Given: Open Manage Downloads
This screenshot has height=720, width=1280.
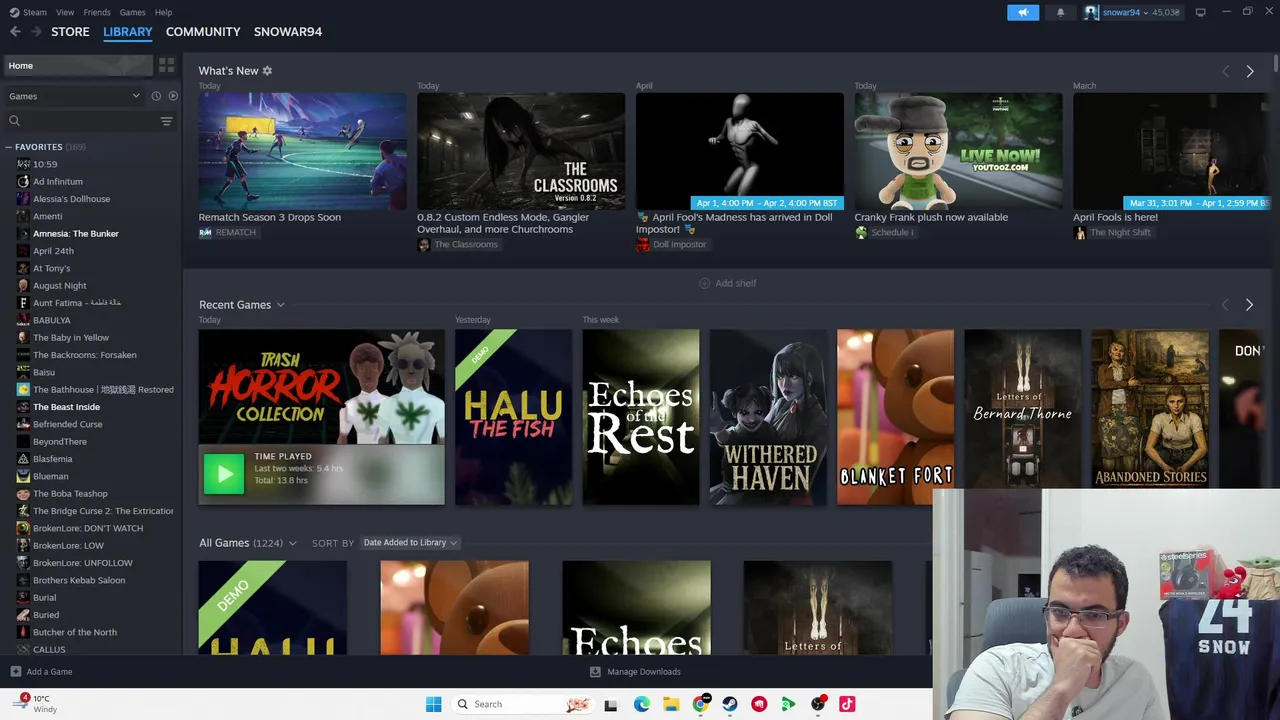Looking at the screenshot, I should pyautogui.click(x=635, y=672).
